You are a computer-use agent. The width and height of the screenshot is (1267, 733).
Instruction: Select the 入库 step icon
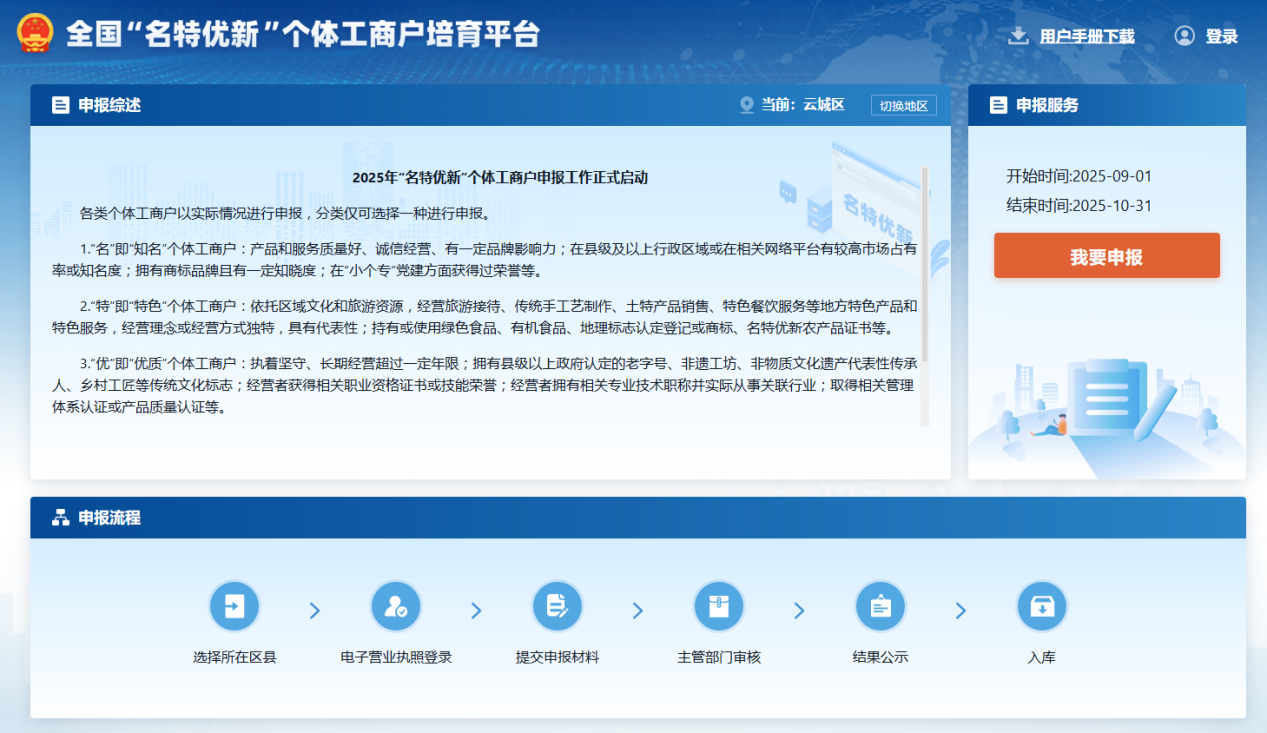click(1041, 606)
